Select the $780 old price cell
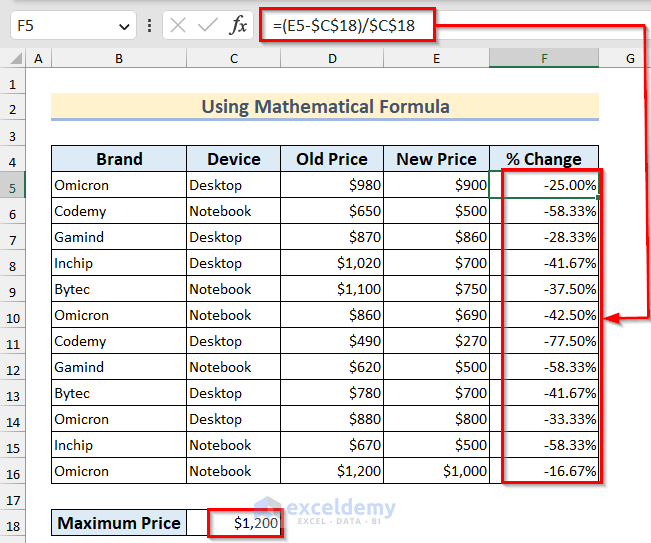 click(332, 393)
